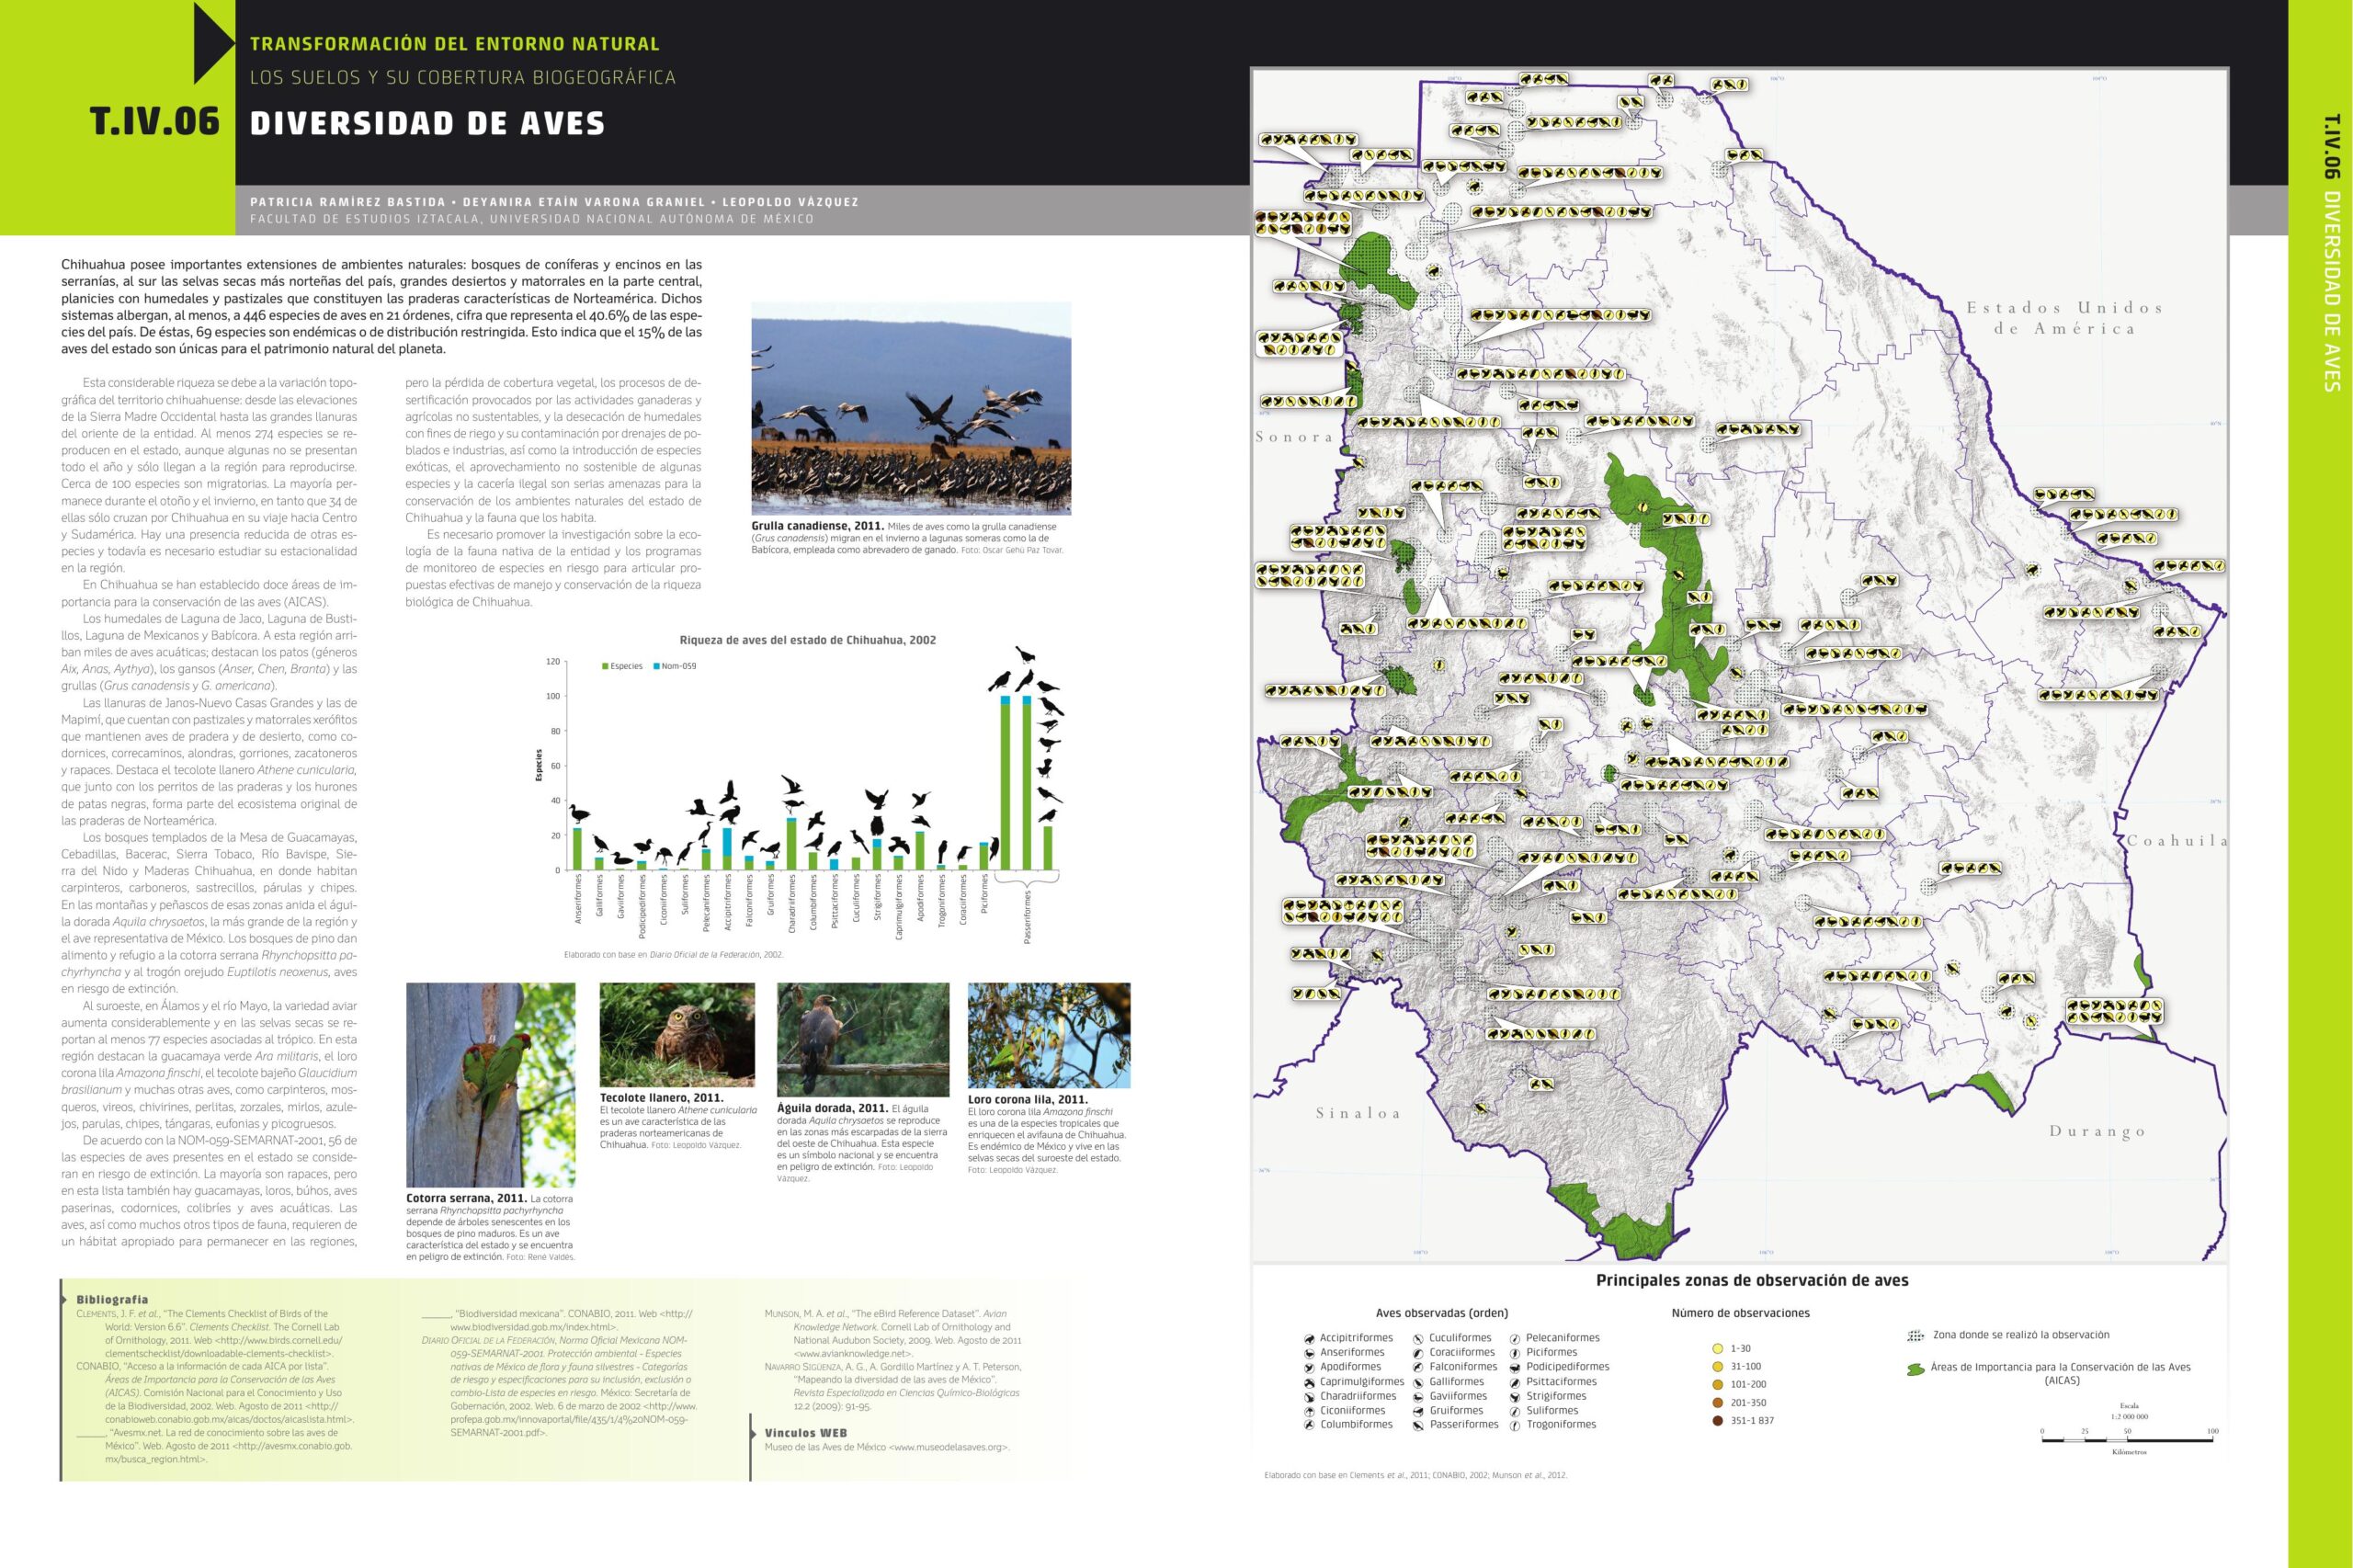Click the Gruiformes legend icon
This screenshot has height=1568, width=2353.
(1419, 1410)
